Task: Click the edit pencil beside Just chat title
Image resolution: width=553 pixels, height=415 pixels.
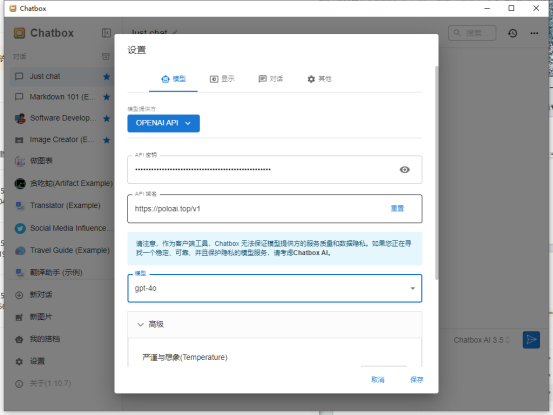Action: click(x=175, y=33)
